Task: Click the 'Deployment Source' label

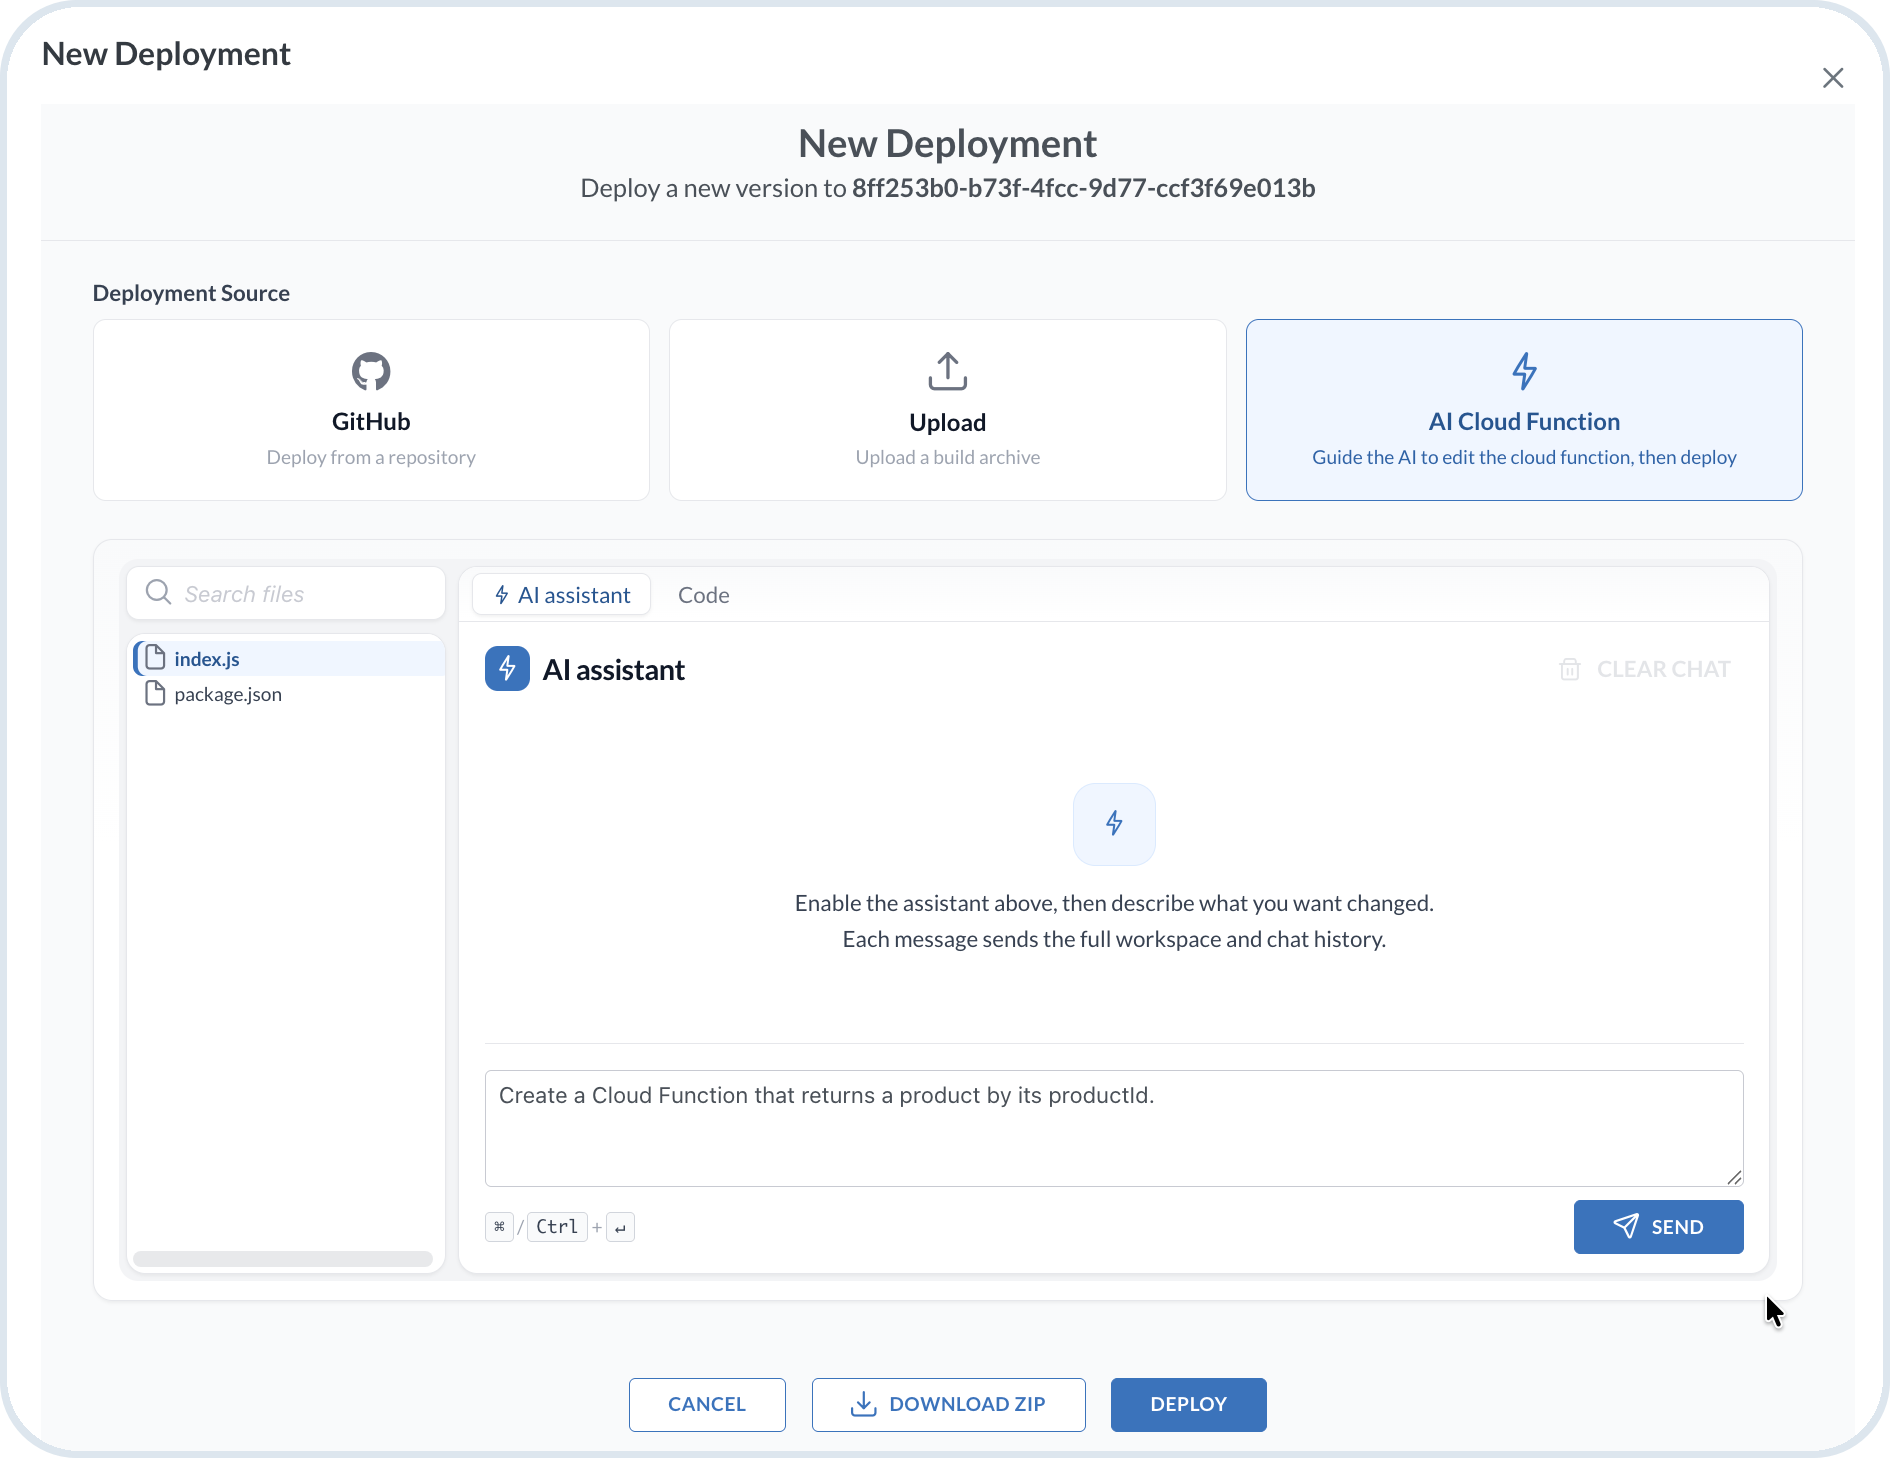Action: 191,293
